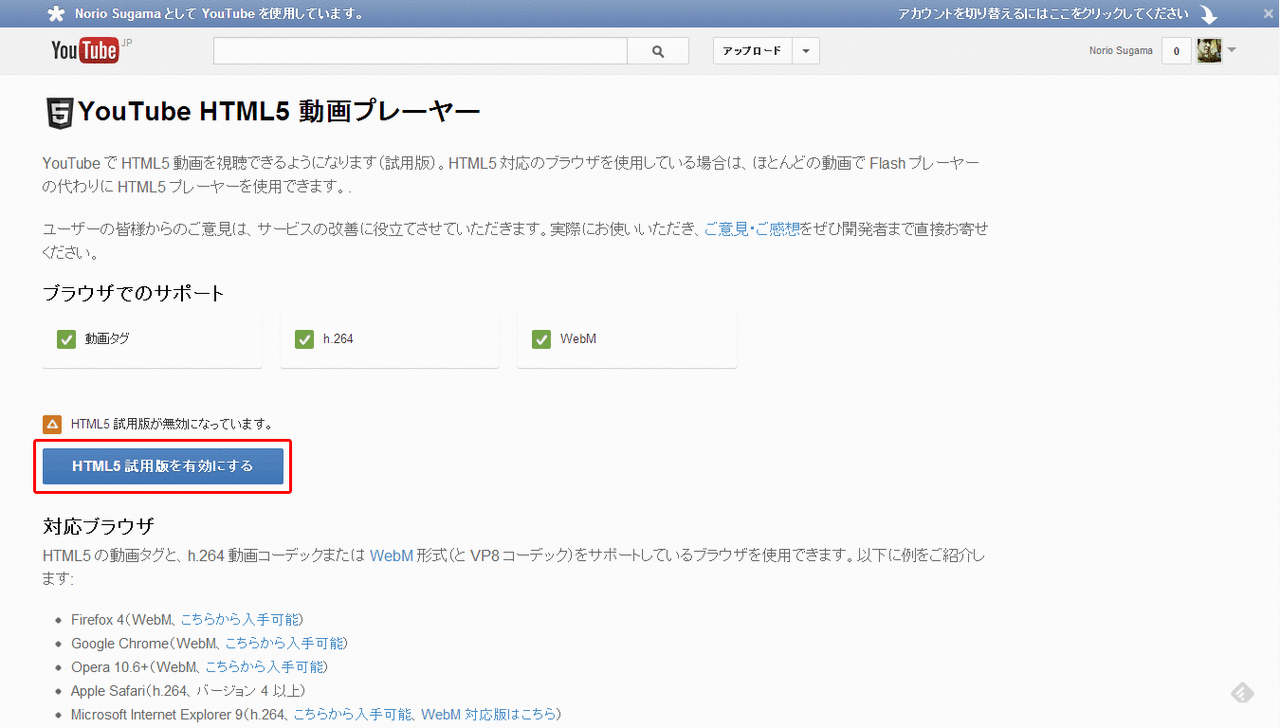1280x728 pixels.
Task: Click the Norio Sugama username
Action: pos(1121,51)
